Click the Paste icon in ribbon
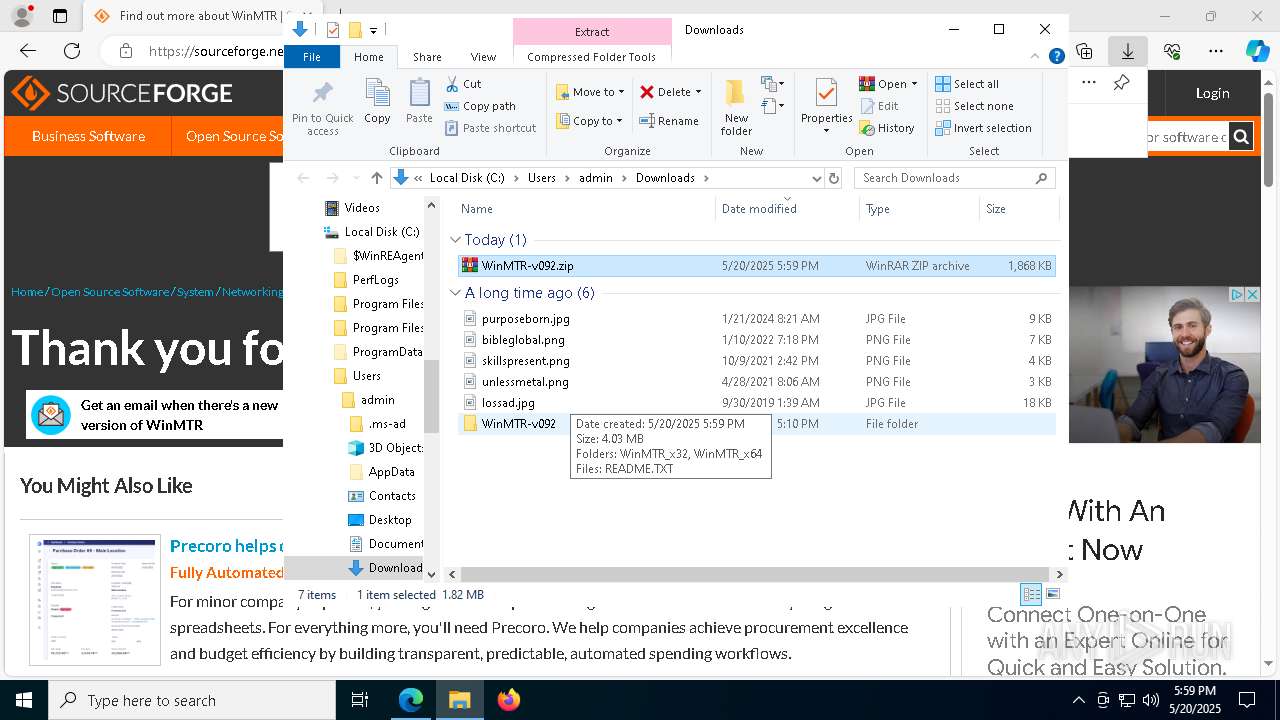This screenshot has width=1280, height=720. (x=419, y=94)
